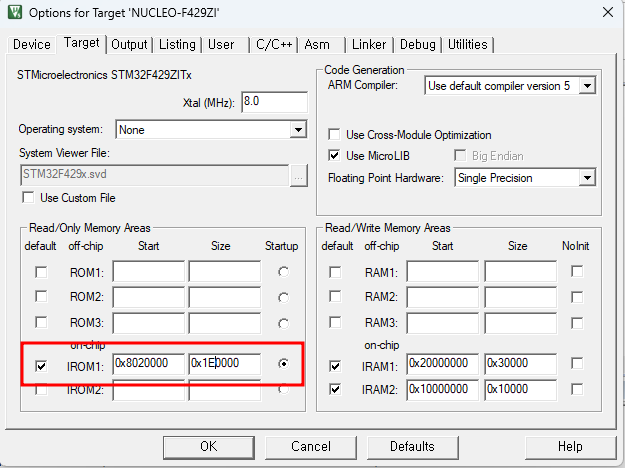
Task: Open the ARM Compiler version dropdown
Action: point(587,86)
